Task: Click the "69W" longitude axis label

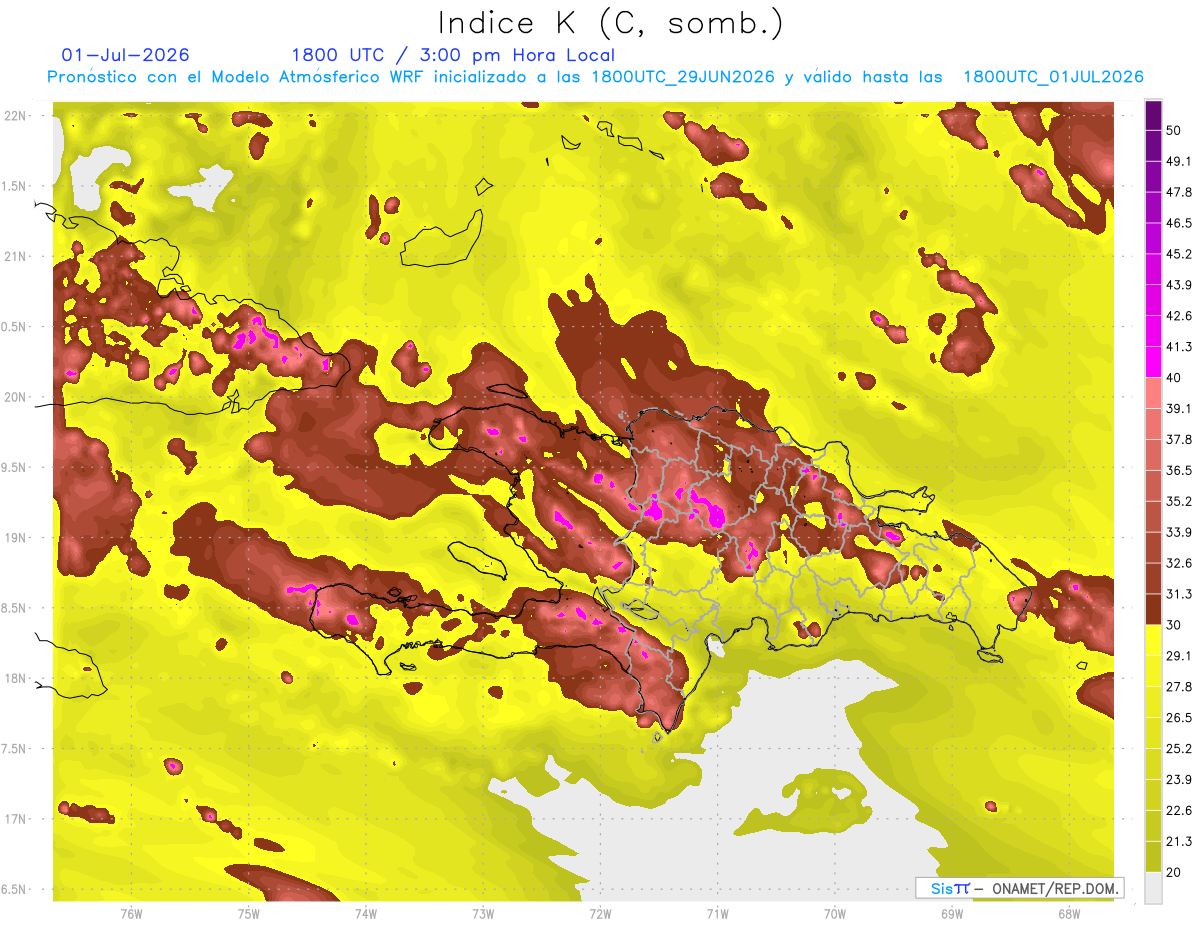Action: (x=951, y=913)
